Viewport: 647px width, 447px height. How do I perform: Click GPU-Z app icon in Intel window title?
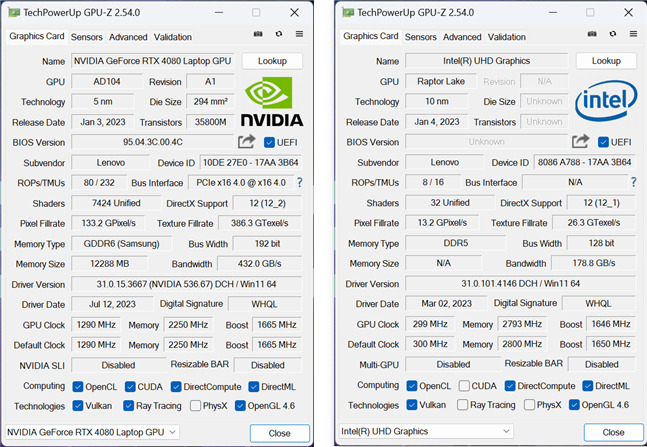(x=348, y=13)
